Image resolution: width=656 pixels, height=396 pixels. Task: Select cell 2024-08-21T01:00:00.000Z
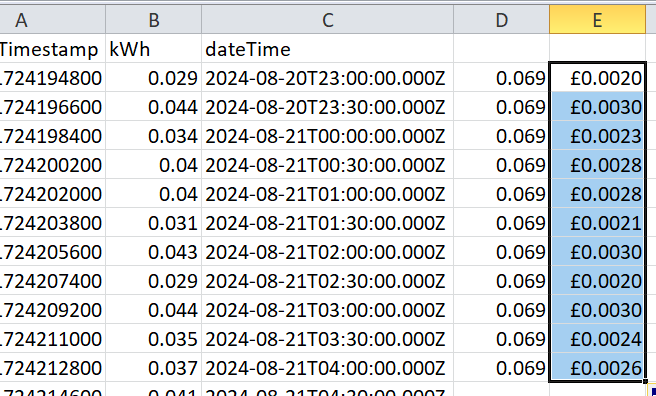[328, 194]
